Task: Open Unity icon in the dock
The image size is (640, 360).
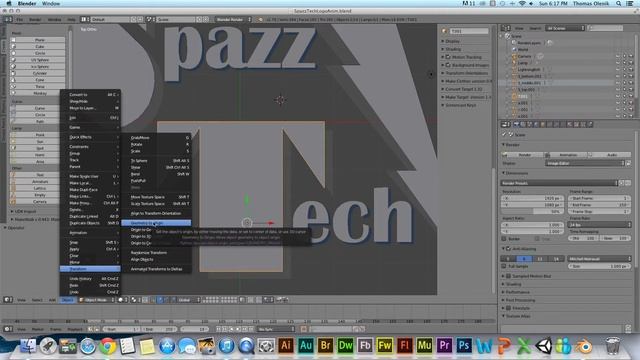Action: tap(544, 346)
